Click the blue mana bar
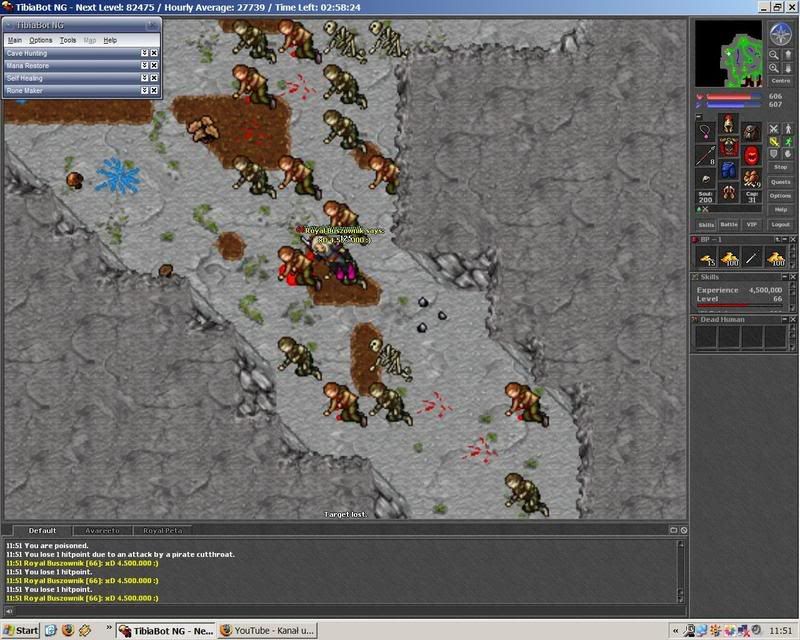Viewport: 800px width, 640px height. tap(733, 105)
